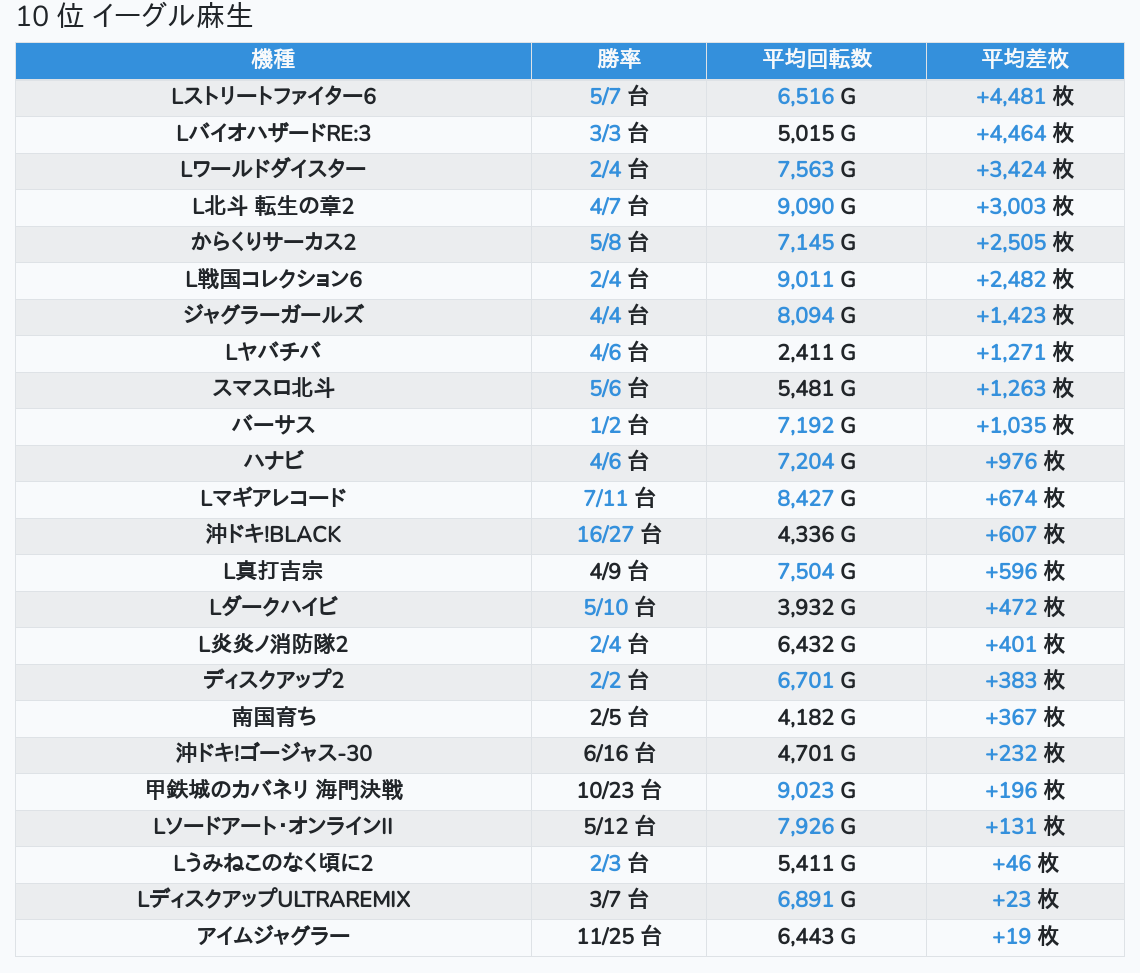Click the ディスクアップ2 cell
Image resolution: width=1140 pixels, height=973 pixels.
pos(273,680)
